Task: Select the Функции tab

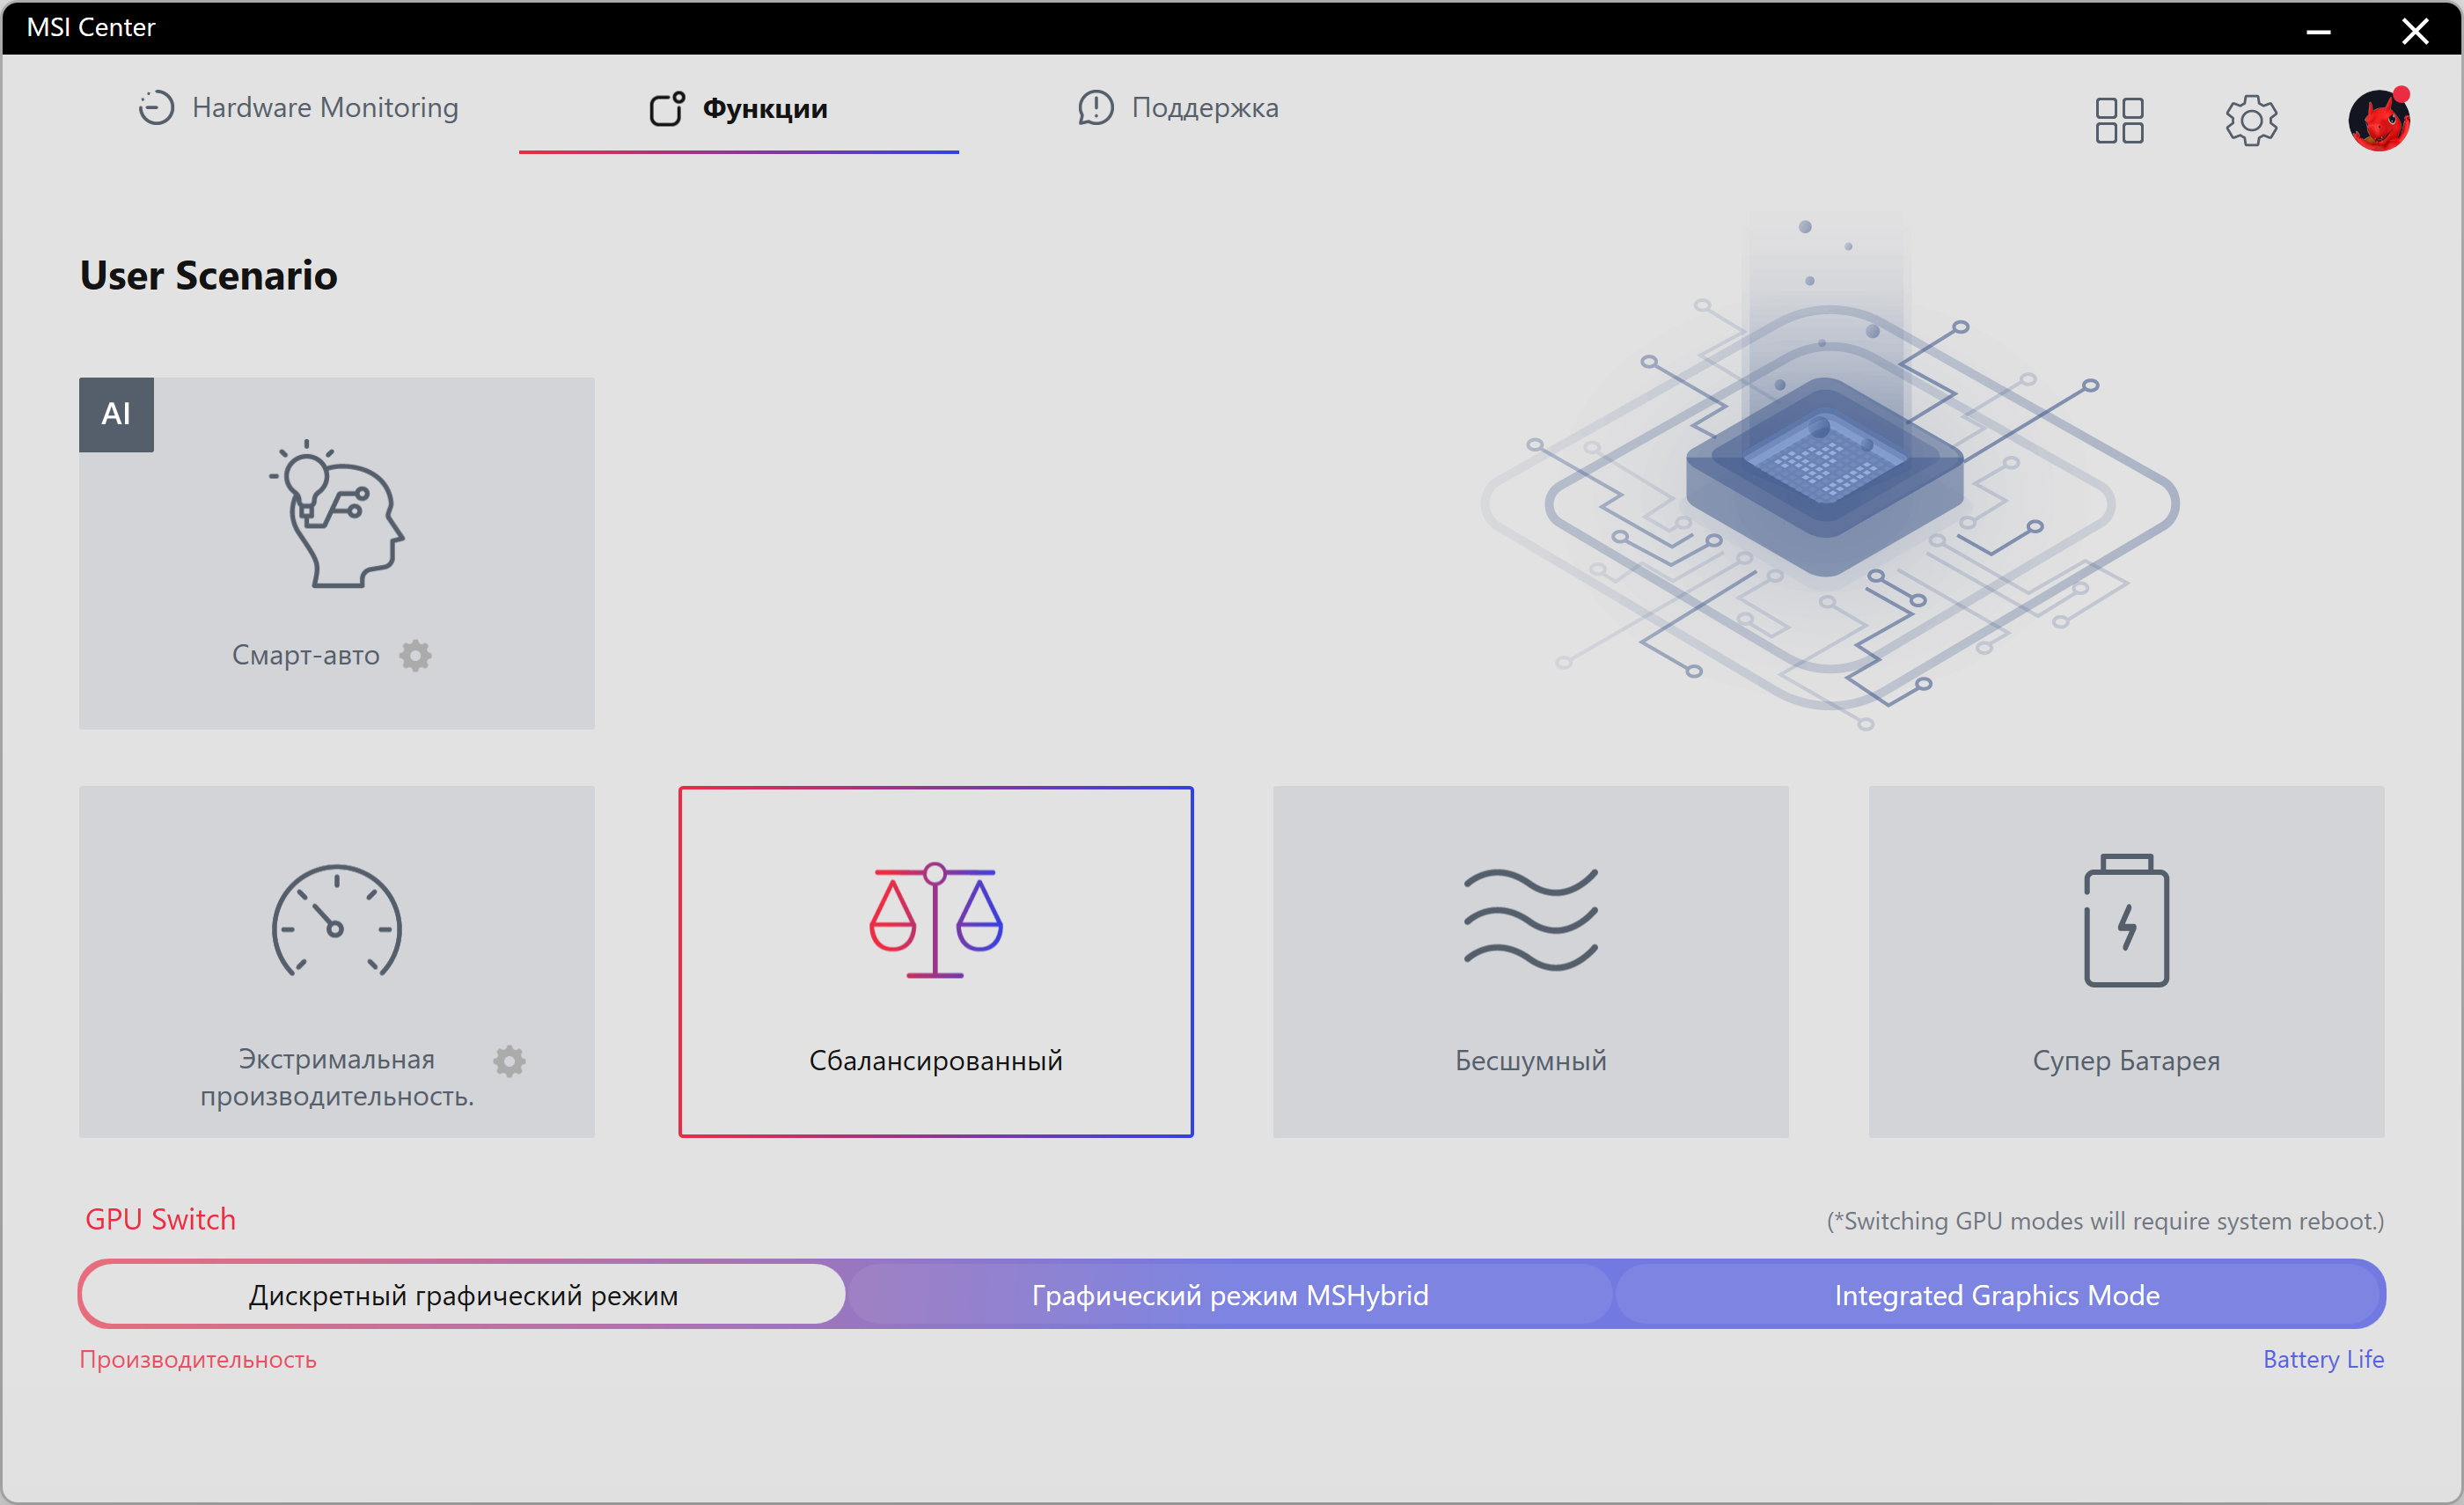Action: 738,108
